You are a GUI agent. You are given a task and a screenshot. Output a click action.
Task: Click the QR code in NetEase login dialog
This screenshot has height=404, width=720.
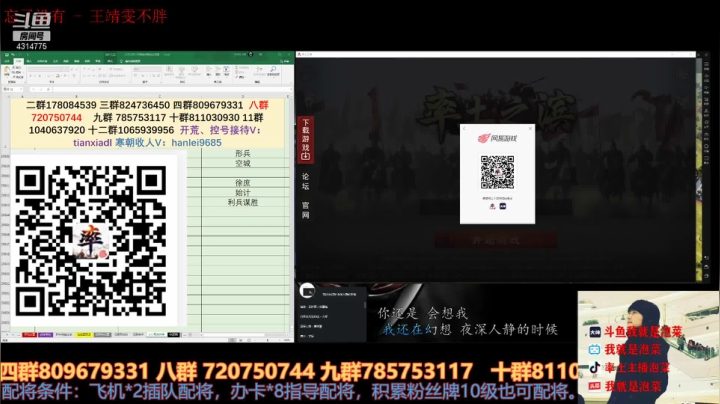point(497,172)
